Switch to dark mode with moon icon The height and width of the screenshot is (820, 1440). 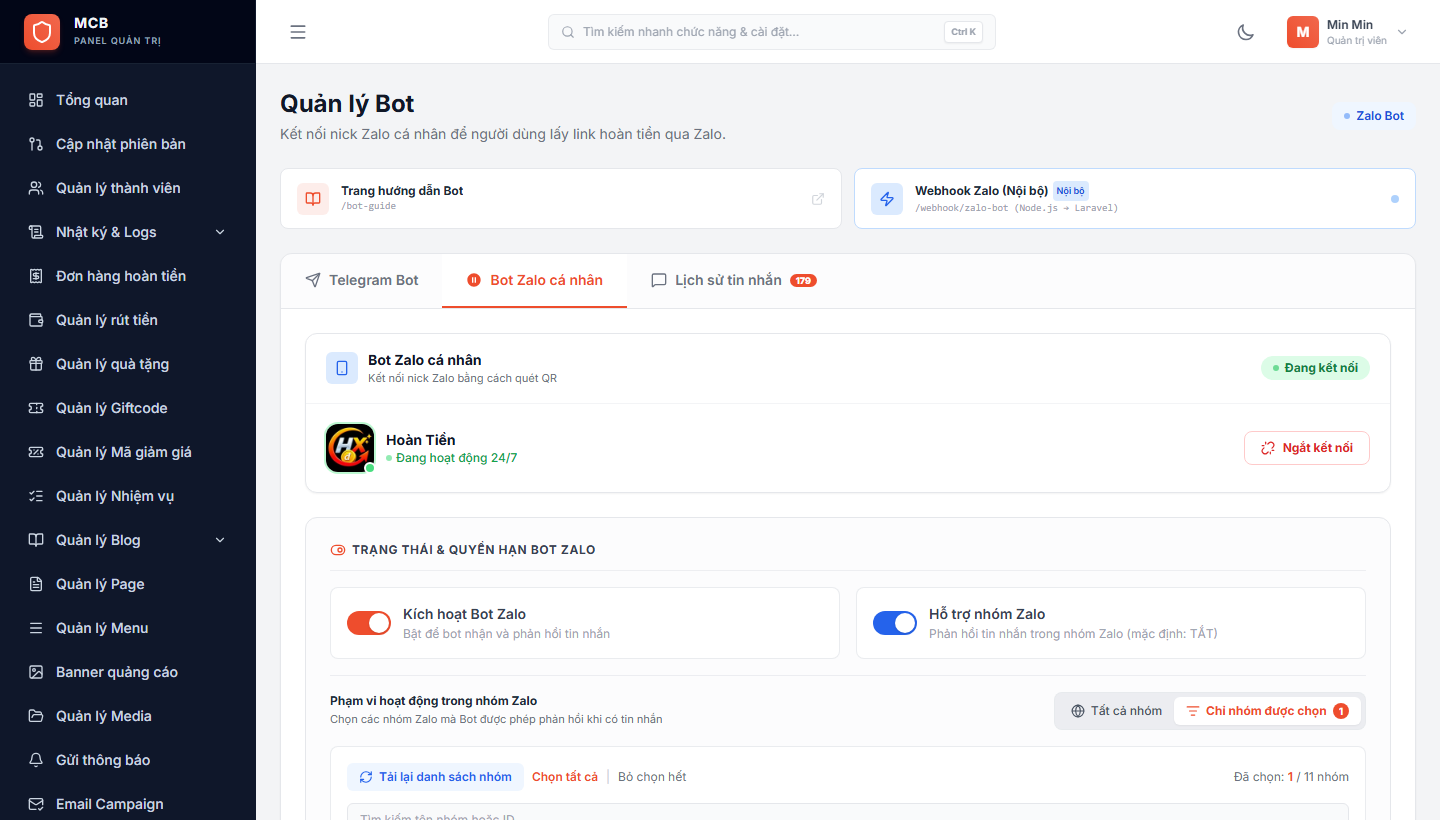(x=1246, y=32)
